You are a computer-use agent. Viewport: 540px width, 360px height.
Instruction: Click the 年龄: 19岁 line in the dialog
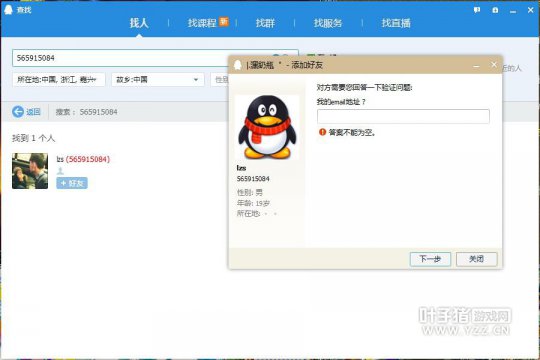[253, 203]
